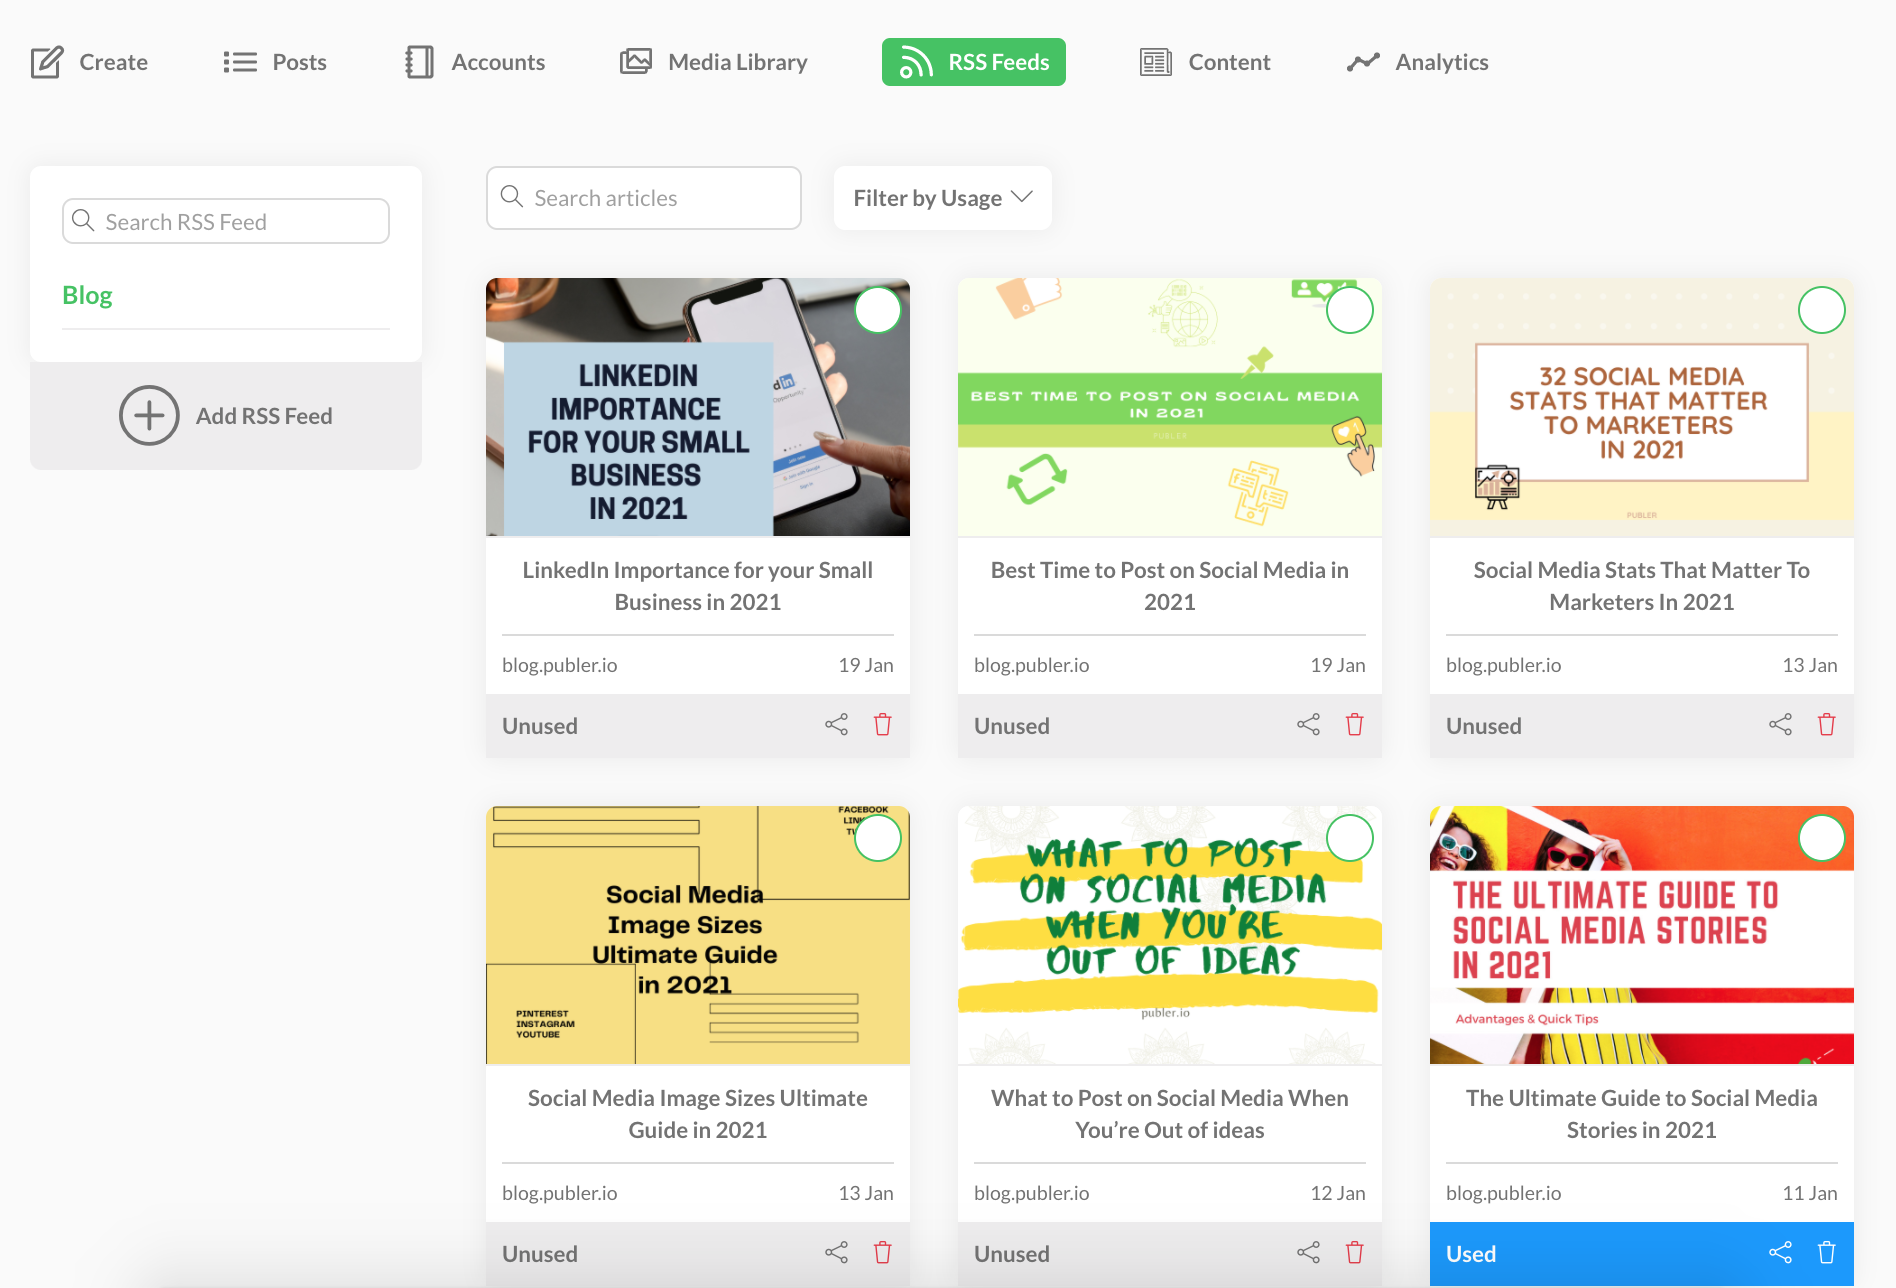Open the Create composer
This screenshot has width=1896, height=1288.
90,61
